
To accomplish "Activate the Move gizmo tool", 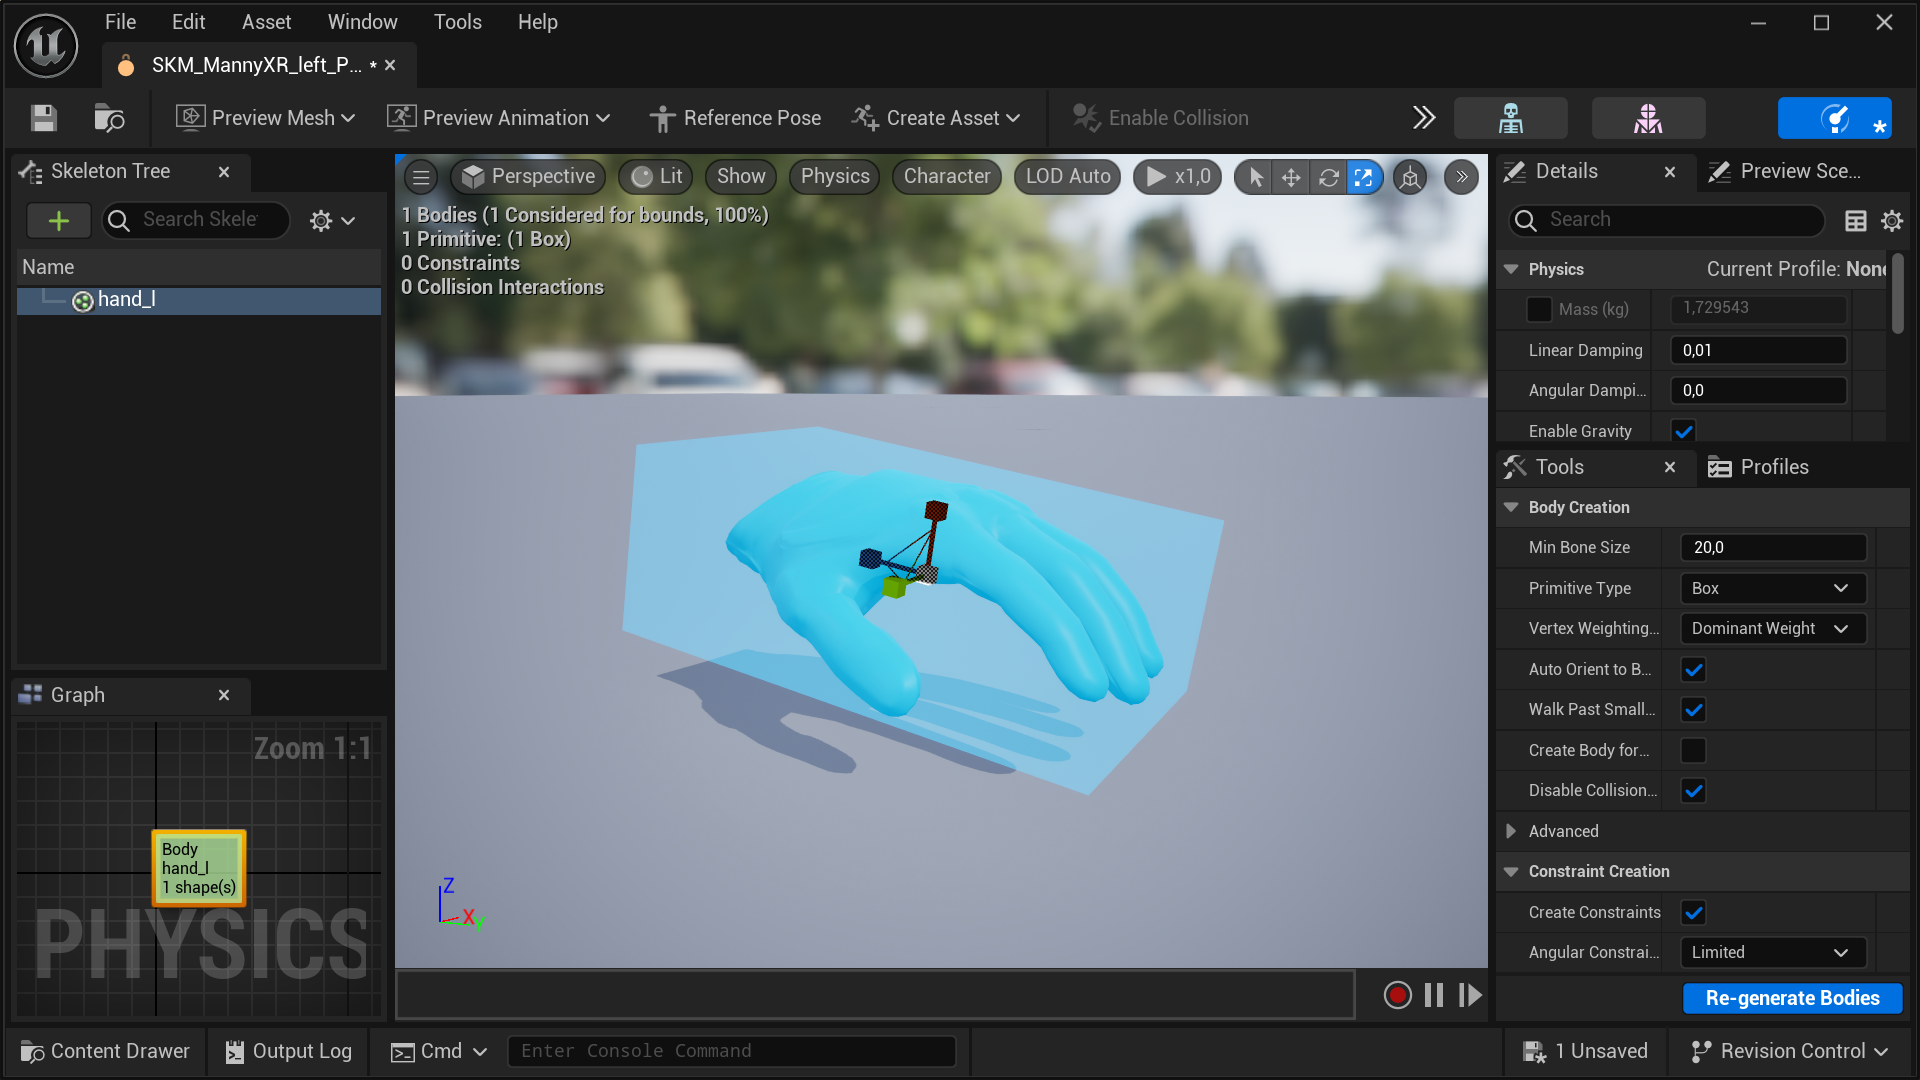I will click(1290, 177).
